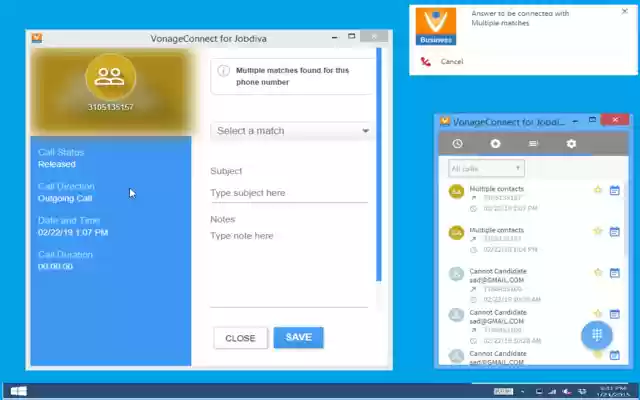The image size is (640, 400).
Task: Click the main window vertical scrollbar
Action: [x=379, y=164]
